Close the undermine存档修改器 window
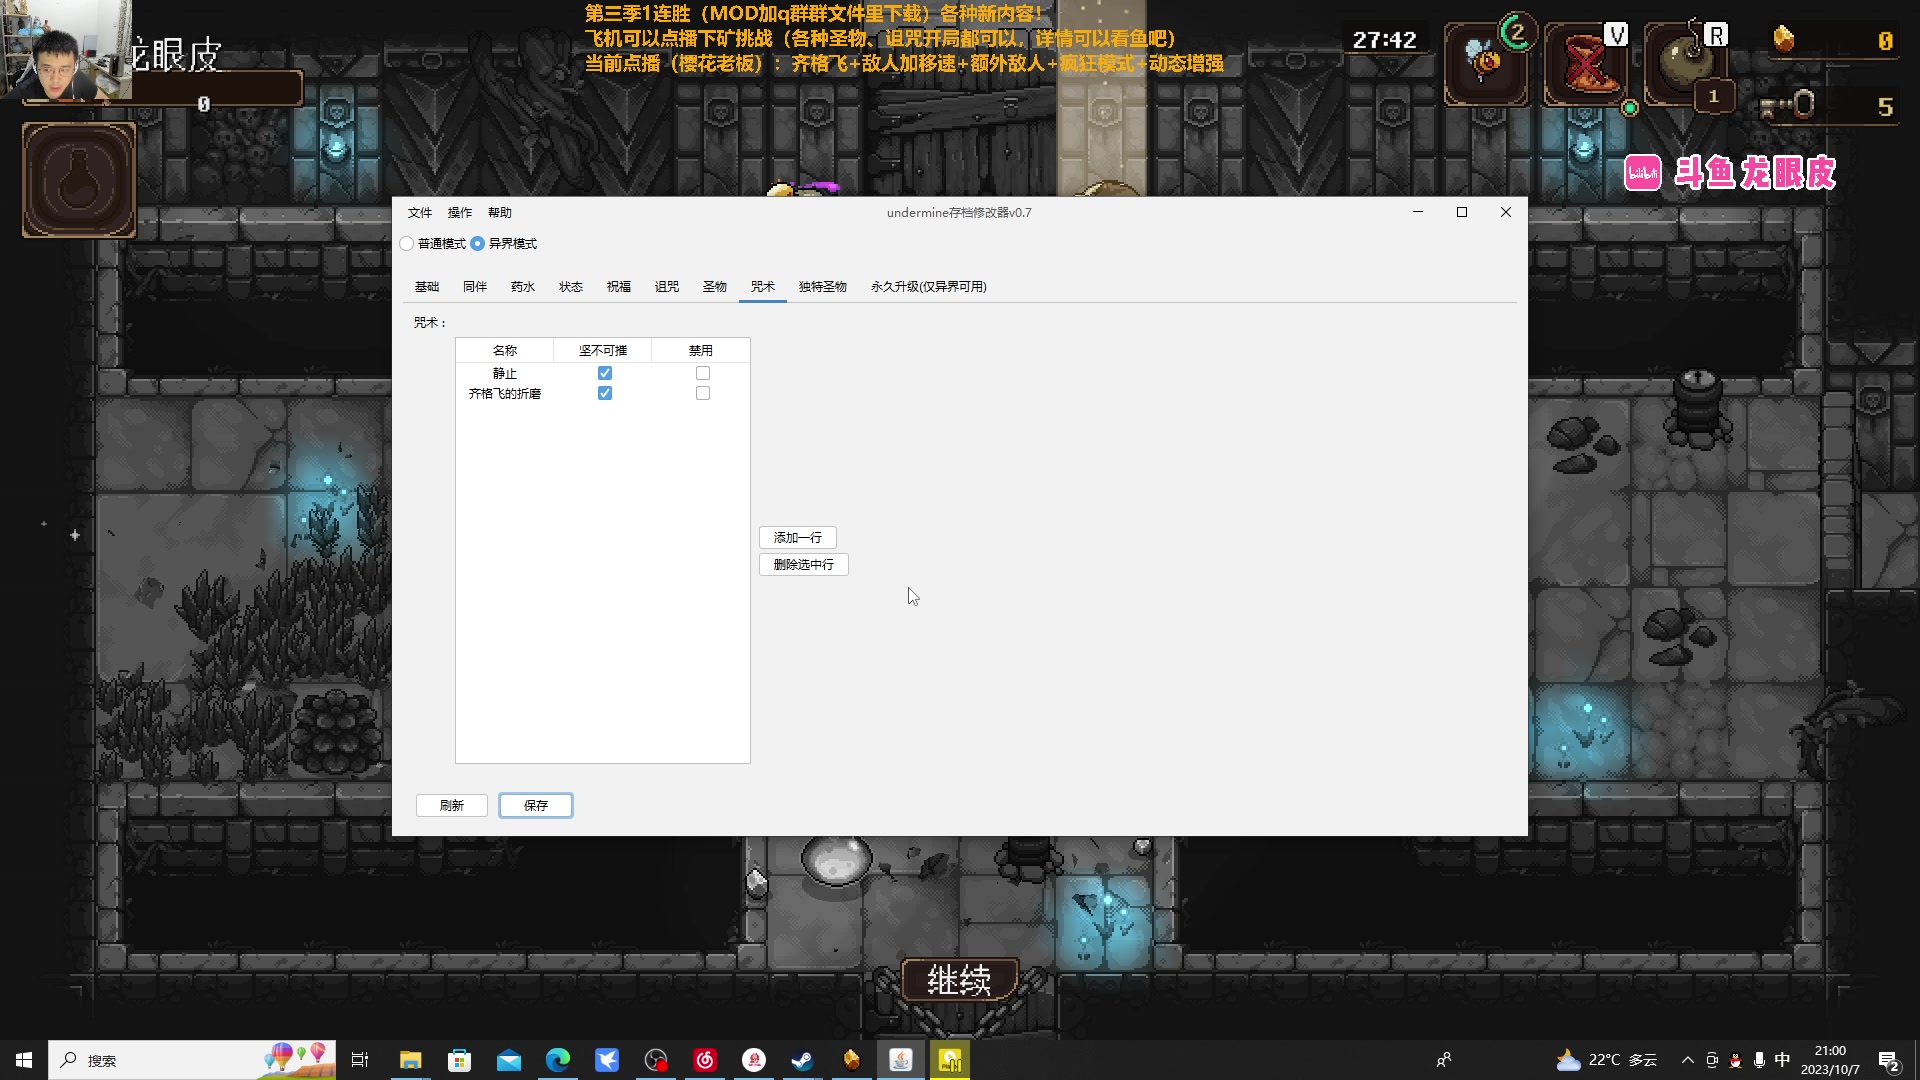 (1506, 212)
